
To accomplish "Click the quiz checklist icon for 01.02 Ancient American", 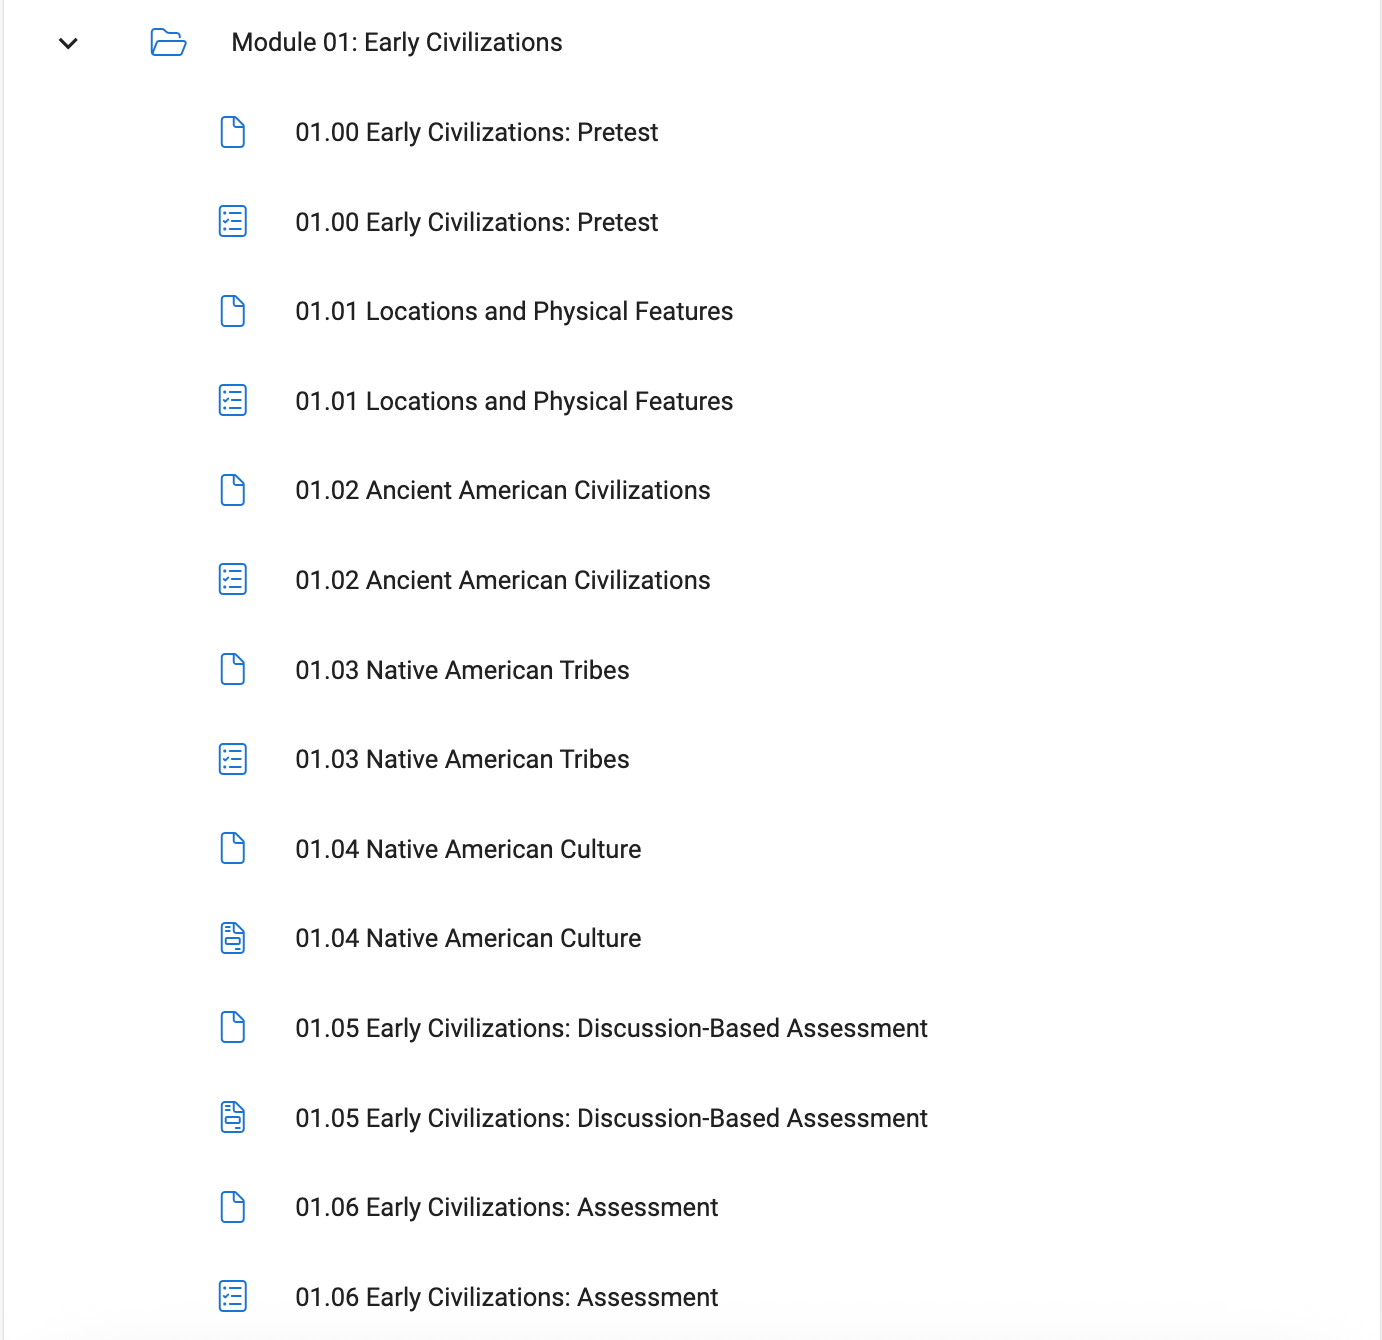I will (x=233, y=580).
